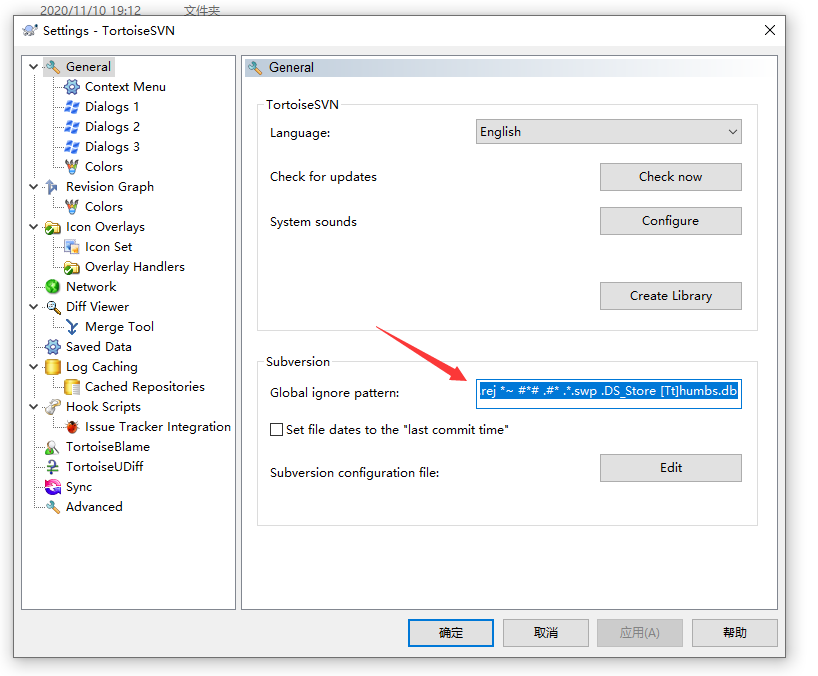Confirm with the 确定 button
The height and width of the screenshot is (676, 818).
(x=451, y=633)
